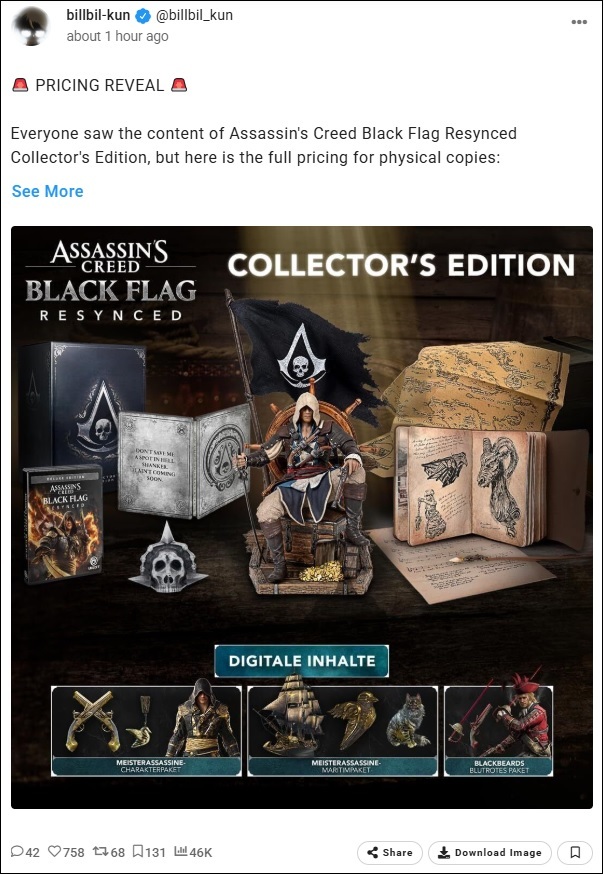Click the blue verified badge
This screenshot has height=874, width=604.
(143, 16)
